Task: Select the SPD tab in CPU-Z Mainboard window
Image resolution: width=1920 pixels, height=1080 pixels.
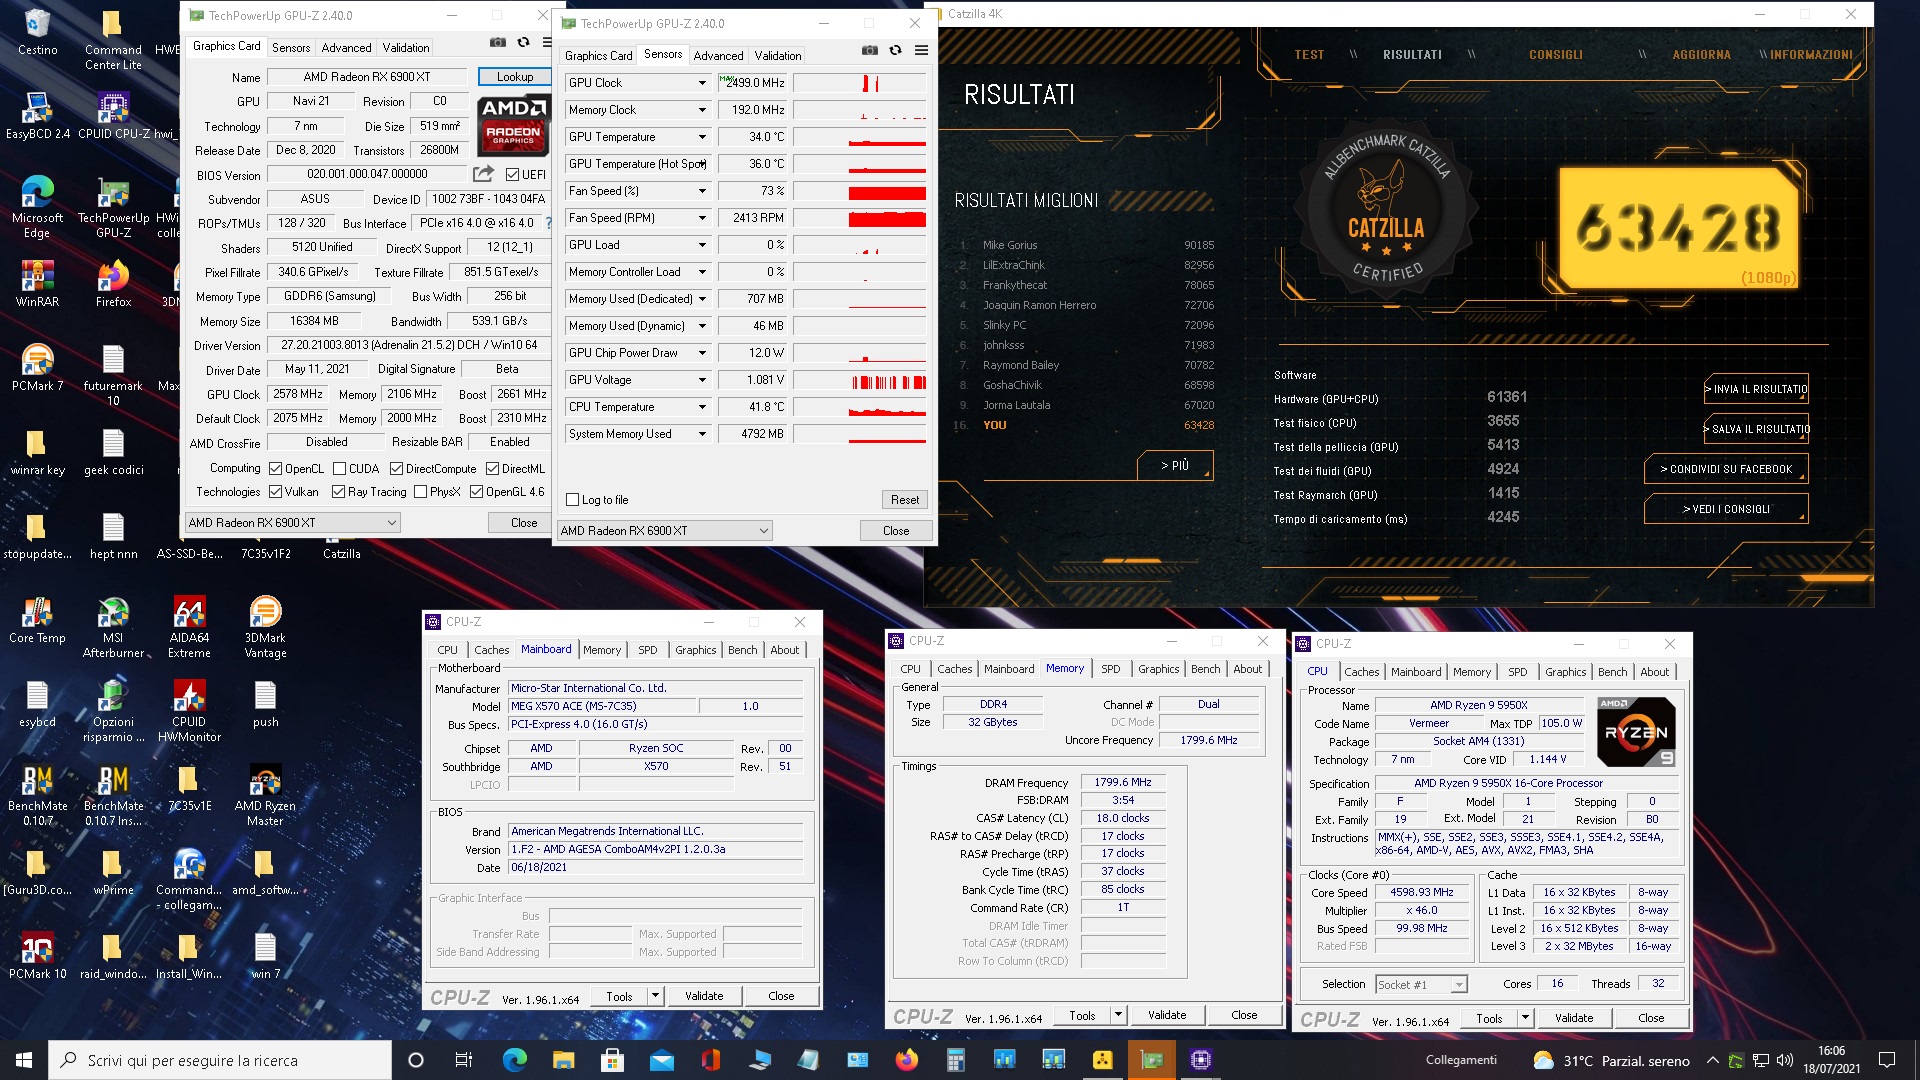Action: pos(647,650)
